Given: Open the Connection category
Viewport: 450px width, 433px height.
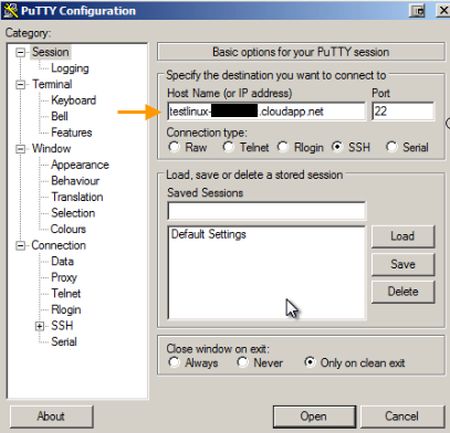Looking at the screenshot, I should pyautogui.click(x=59, y=245).
